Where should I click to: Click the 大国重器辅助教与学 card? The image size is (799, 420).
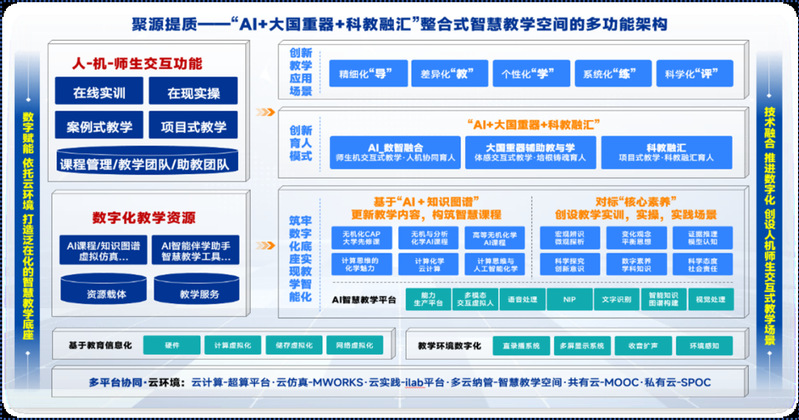click(530, 150)
